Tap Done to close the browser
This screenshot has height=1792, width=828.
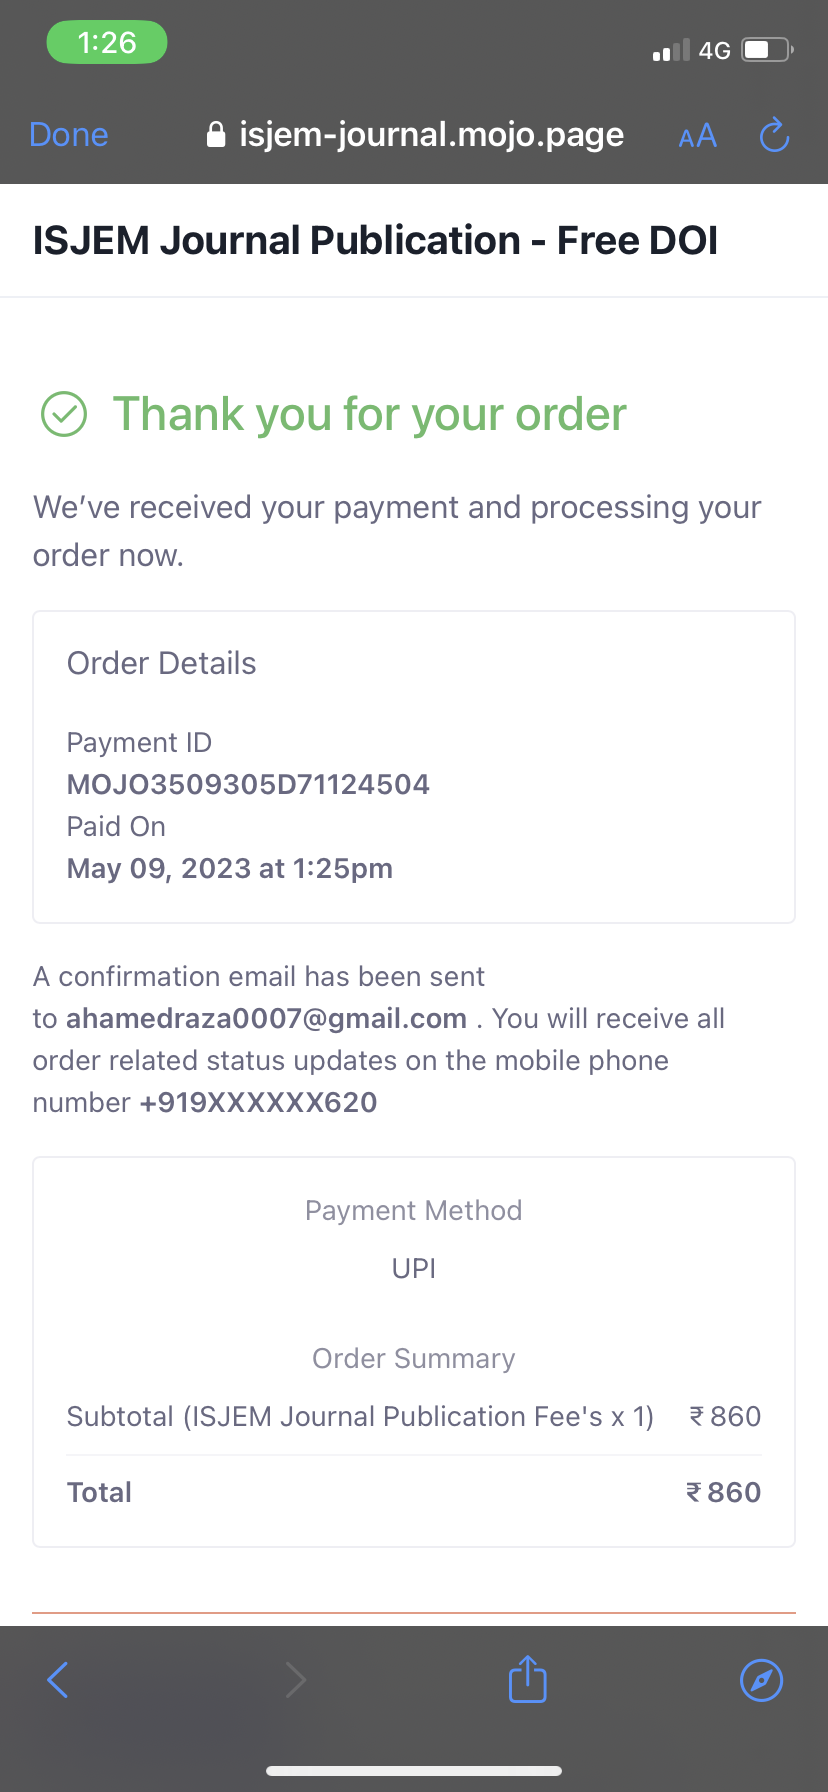pyautogui.click(x=69, y=135)
